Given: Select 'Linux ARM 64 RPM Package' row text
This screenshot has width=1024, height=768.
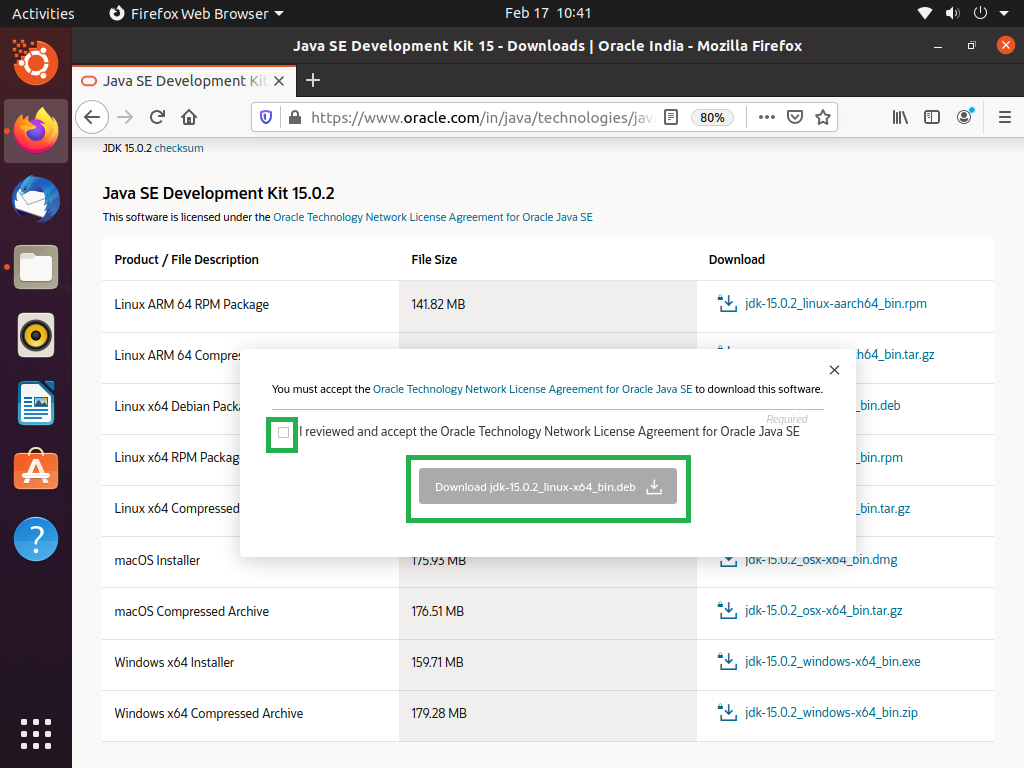Looking at the screenshot, I should [191, 304].
